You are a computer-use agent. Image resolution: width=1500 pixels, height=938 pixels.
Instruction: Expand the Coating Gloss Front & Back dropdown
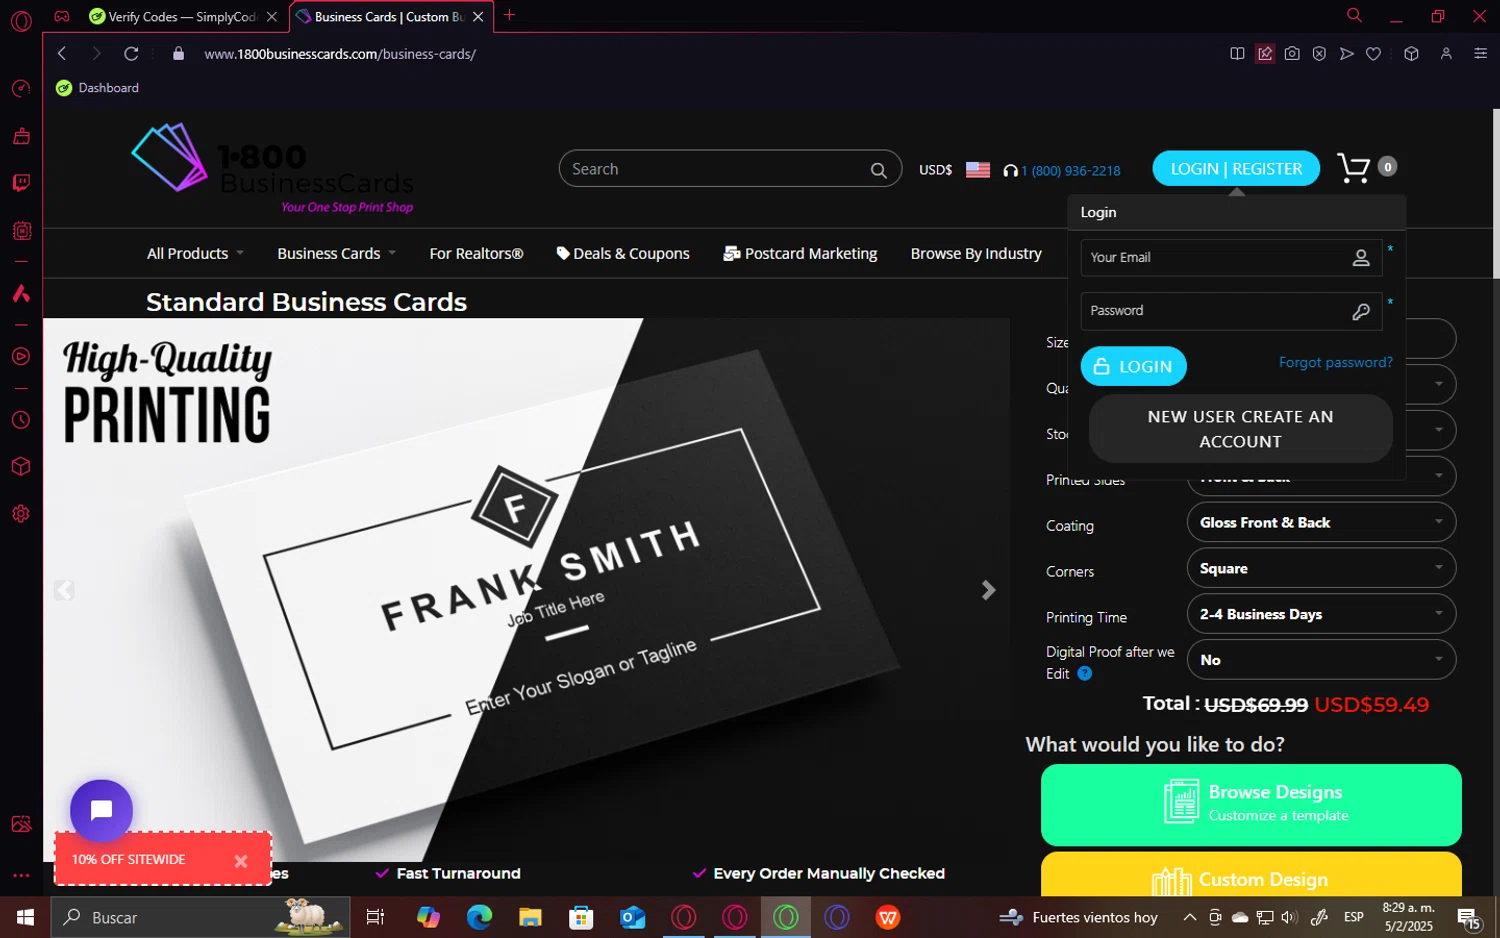tap(1321, 522)
